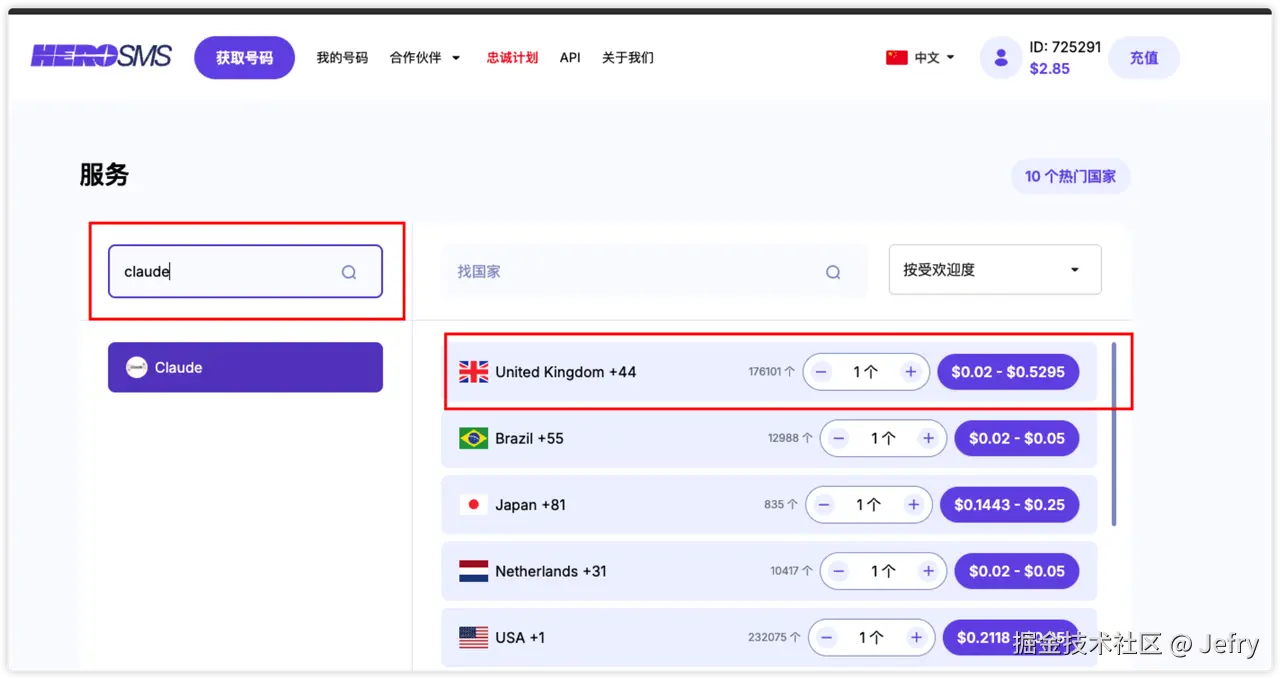Click the Netherlands +31 label
The image size is (1280, 679).
[x=551, y=571]
